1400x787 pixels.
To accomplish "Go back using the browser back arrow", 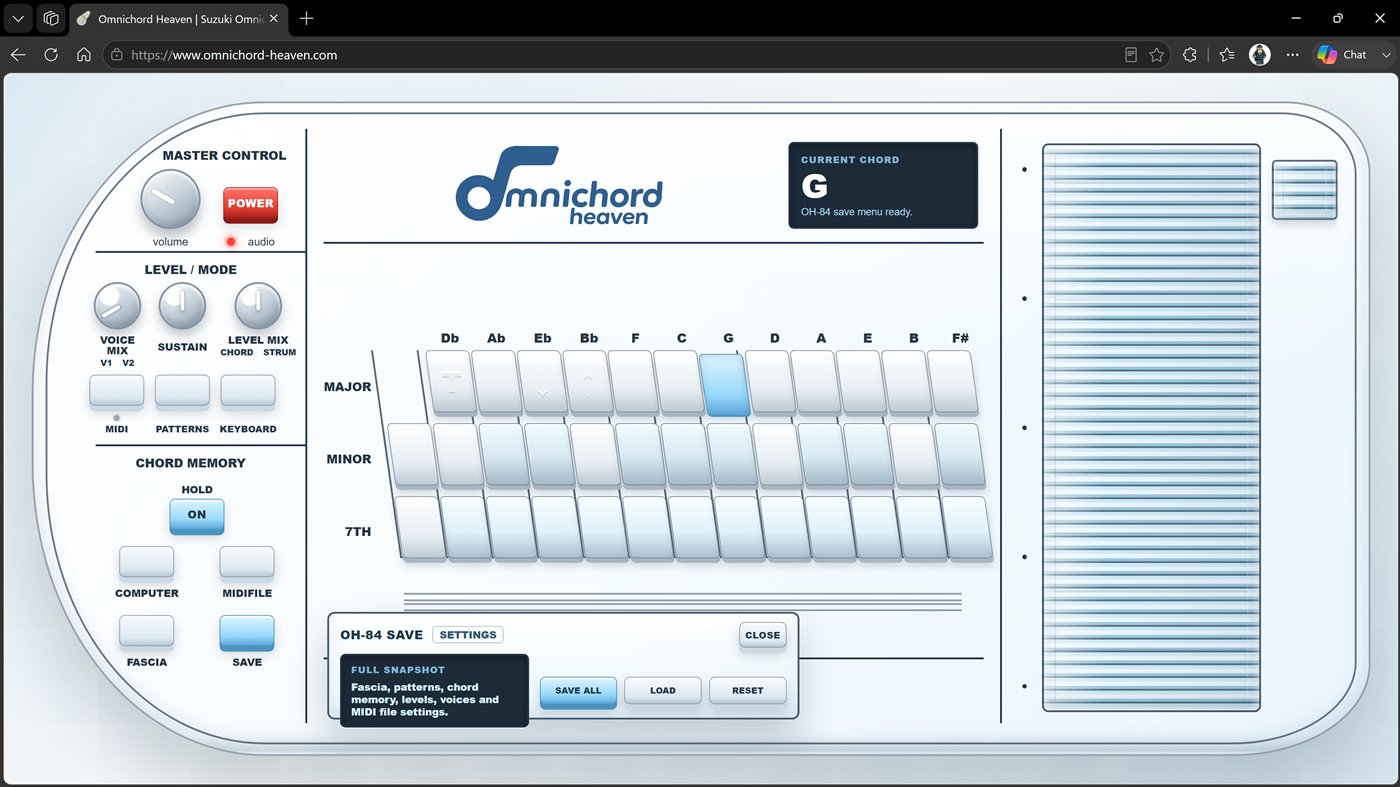I will tap(18, 55).
